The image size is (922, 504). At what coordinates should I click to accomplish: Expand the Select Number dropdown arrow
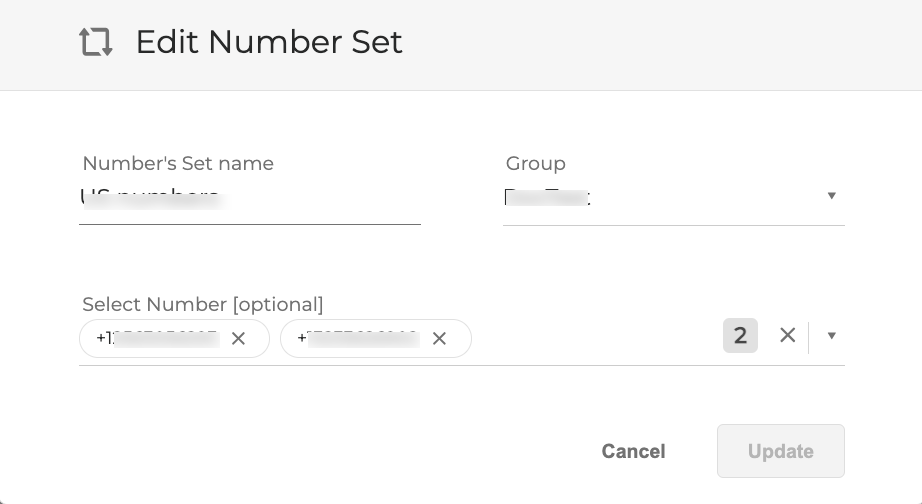pyautogui.click(x=831, y=335)
